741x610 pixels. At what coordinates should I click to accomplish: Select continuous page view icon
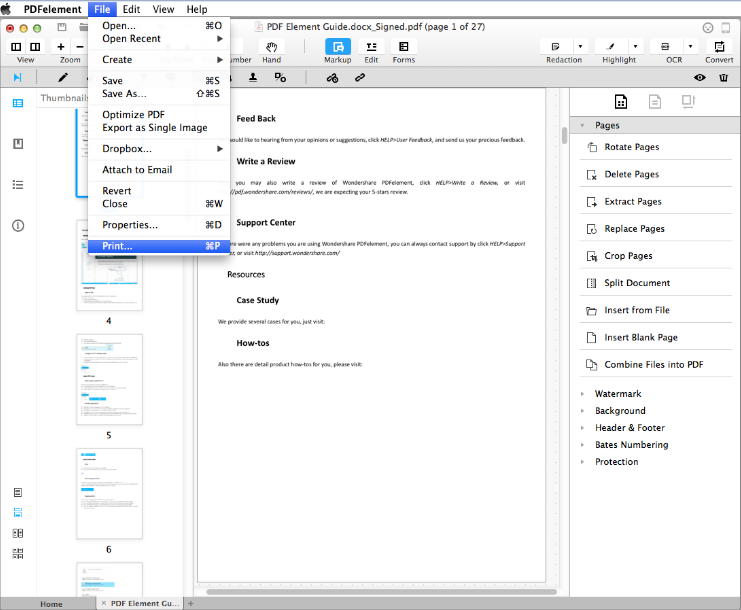pyautogui.click(x=18, y=513)
